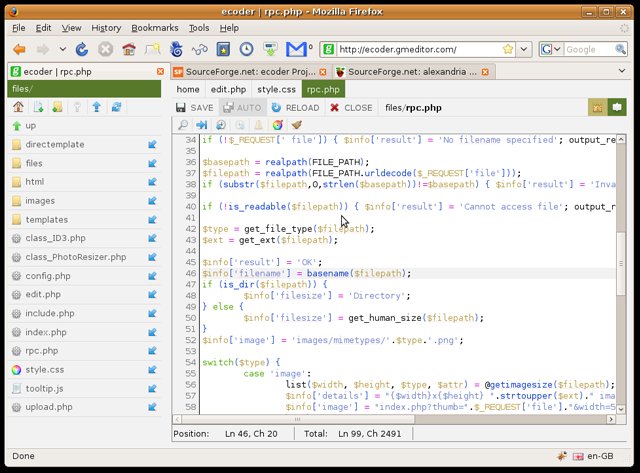Image resolution: width=640 pixels, height=473 pixels.
Task: Open the Bookmarks menu
Action: pos(154,28)
